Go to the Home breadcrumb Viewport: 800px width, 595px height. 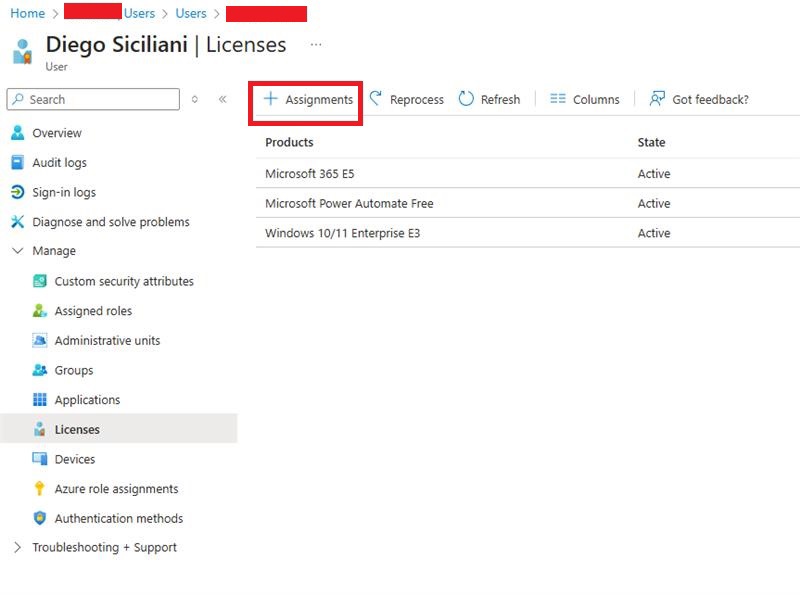(28, 13)
